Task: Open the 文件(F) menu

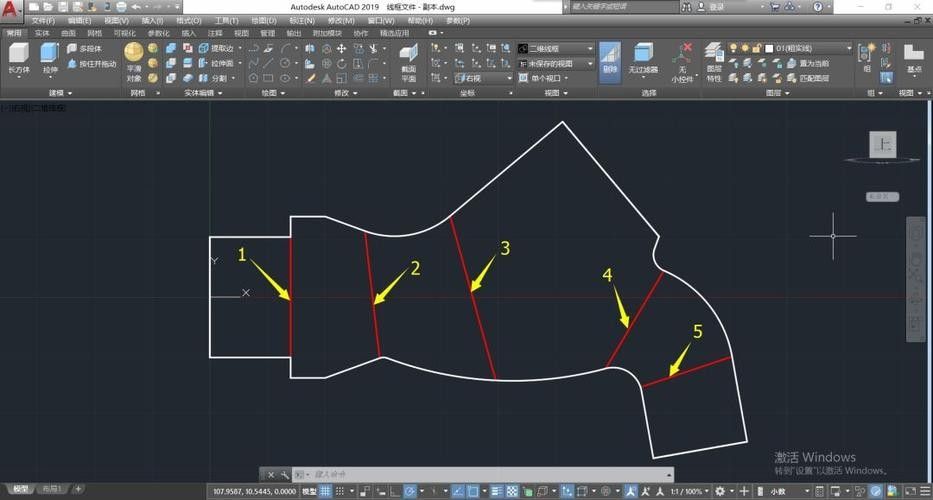Action: pos(43,20)
